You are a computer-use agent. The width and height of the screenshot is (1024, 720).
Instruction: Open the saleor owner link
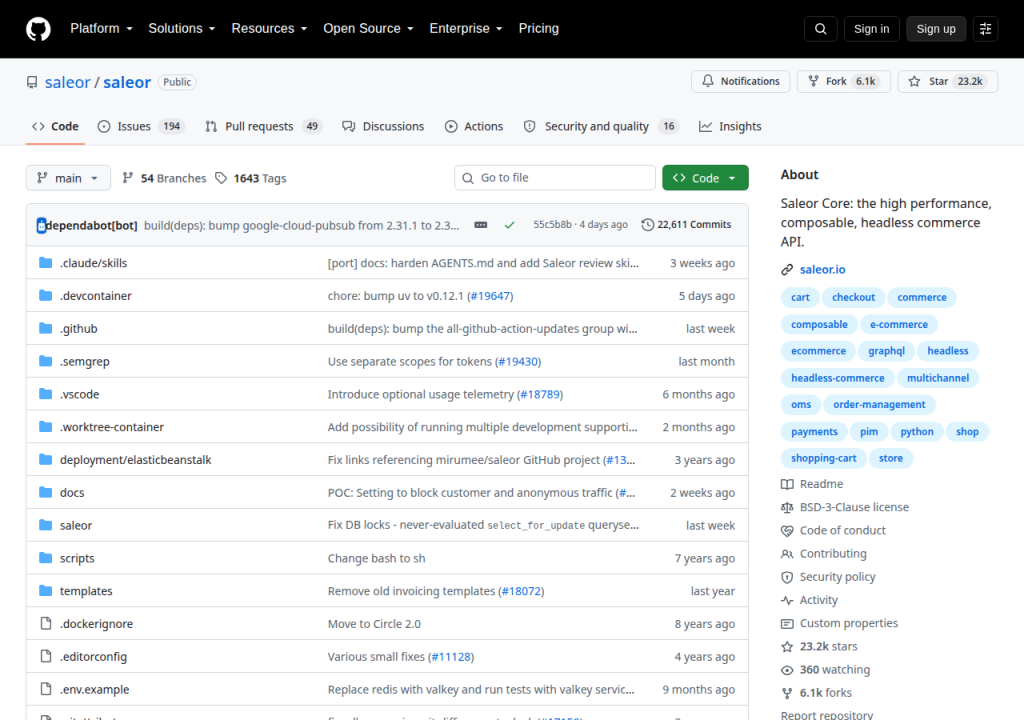67,82
